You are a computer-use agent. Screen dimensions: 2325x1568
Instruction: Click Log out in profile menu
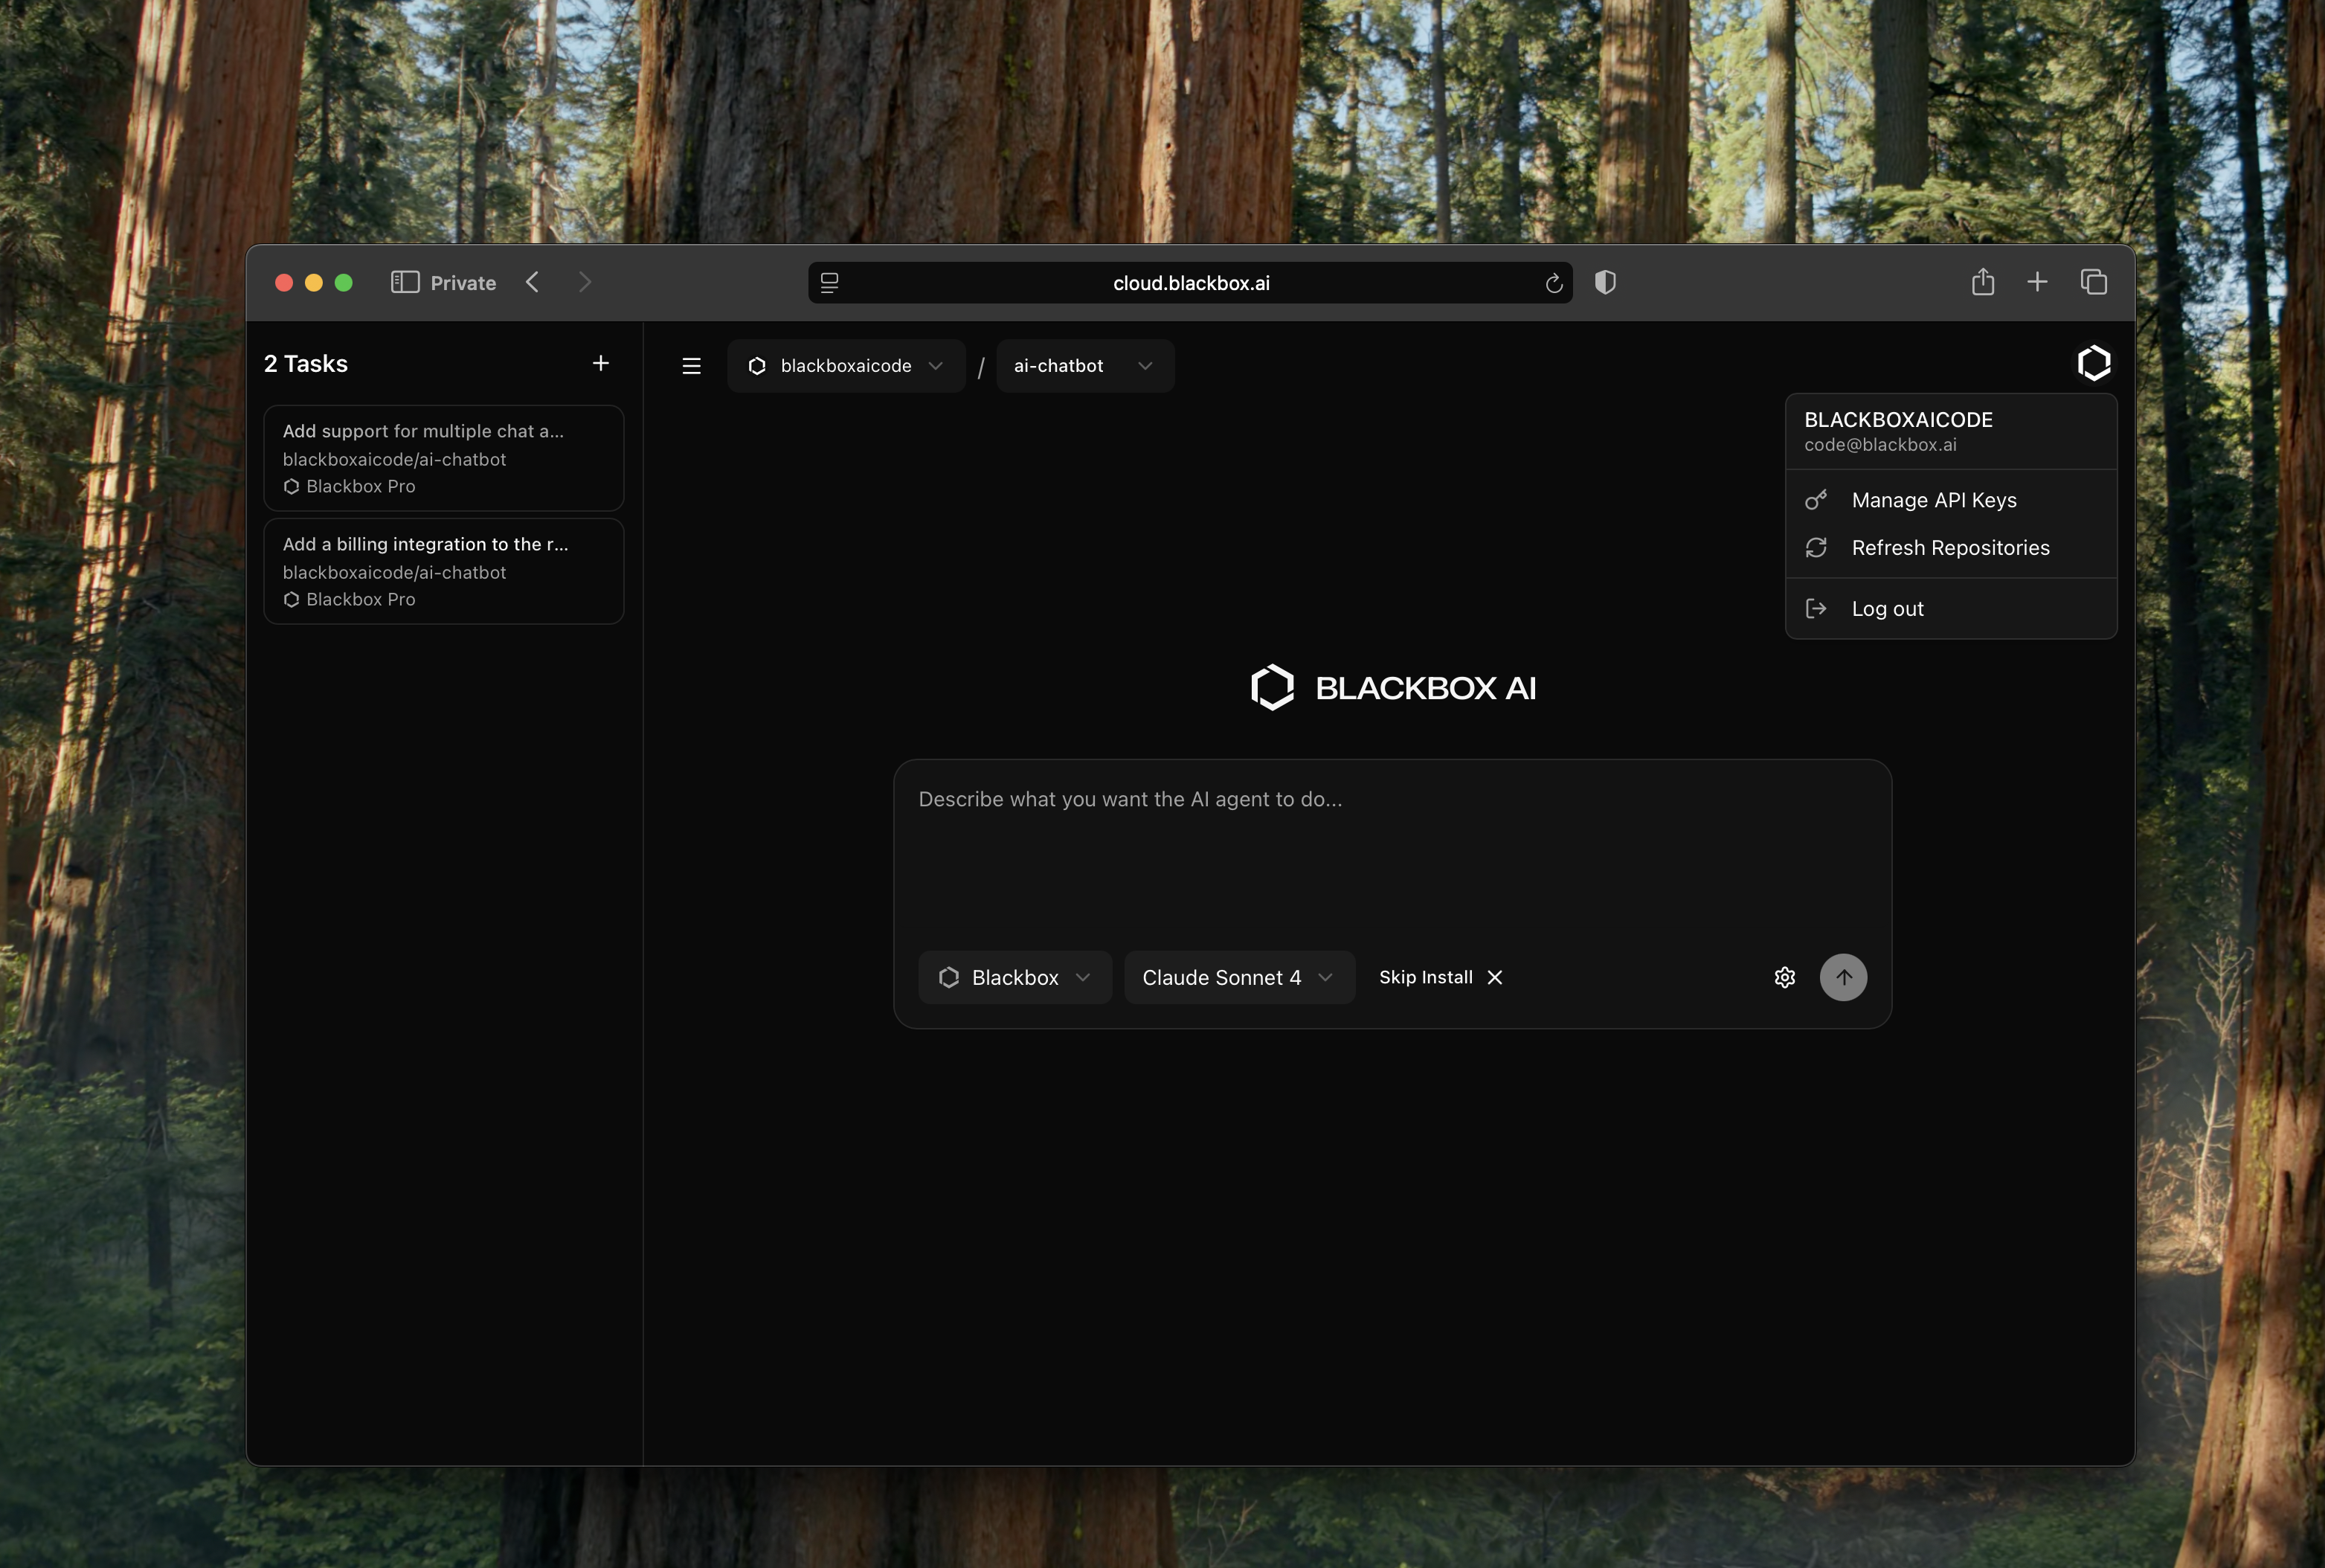pos(1887,609)
